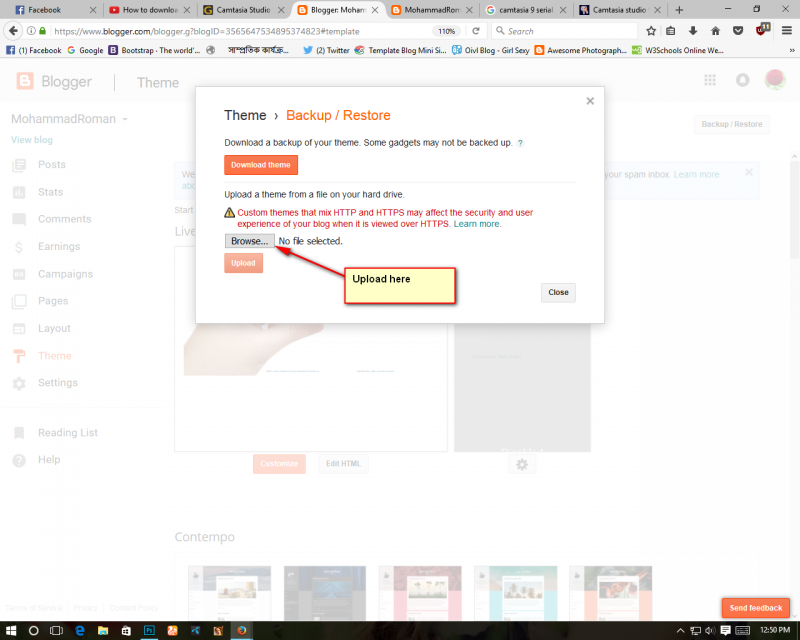Click the 110% zoom indicator
The width and height of the screenshot is (800, 640).
coord(446,31)
